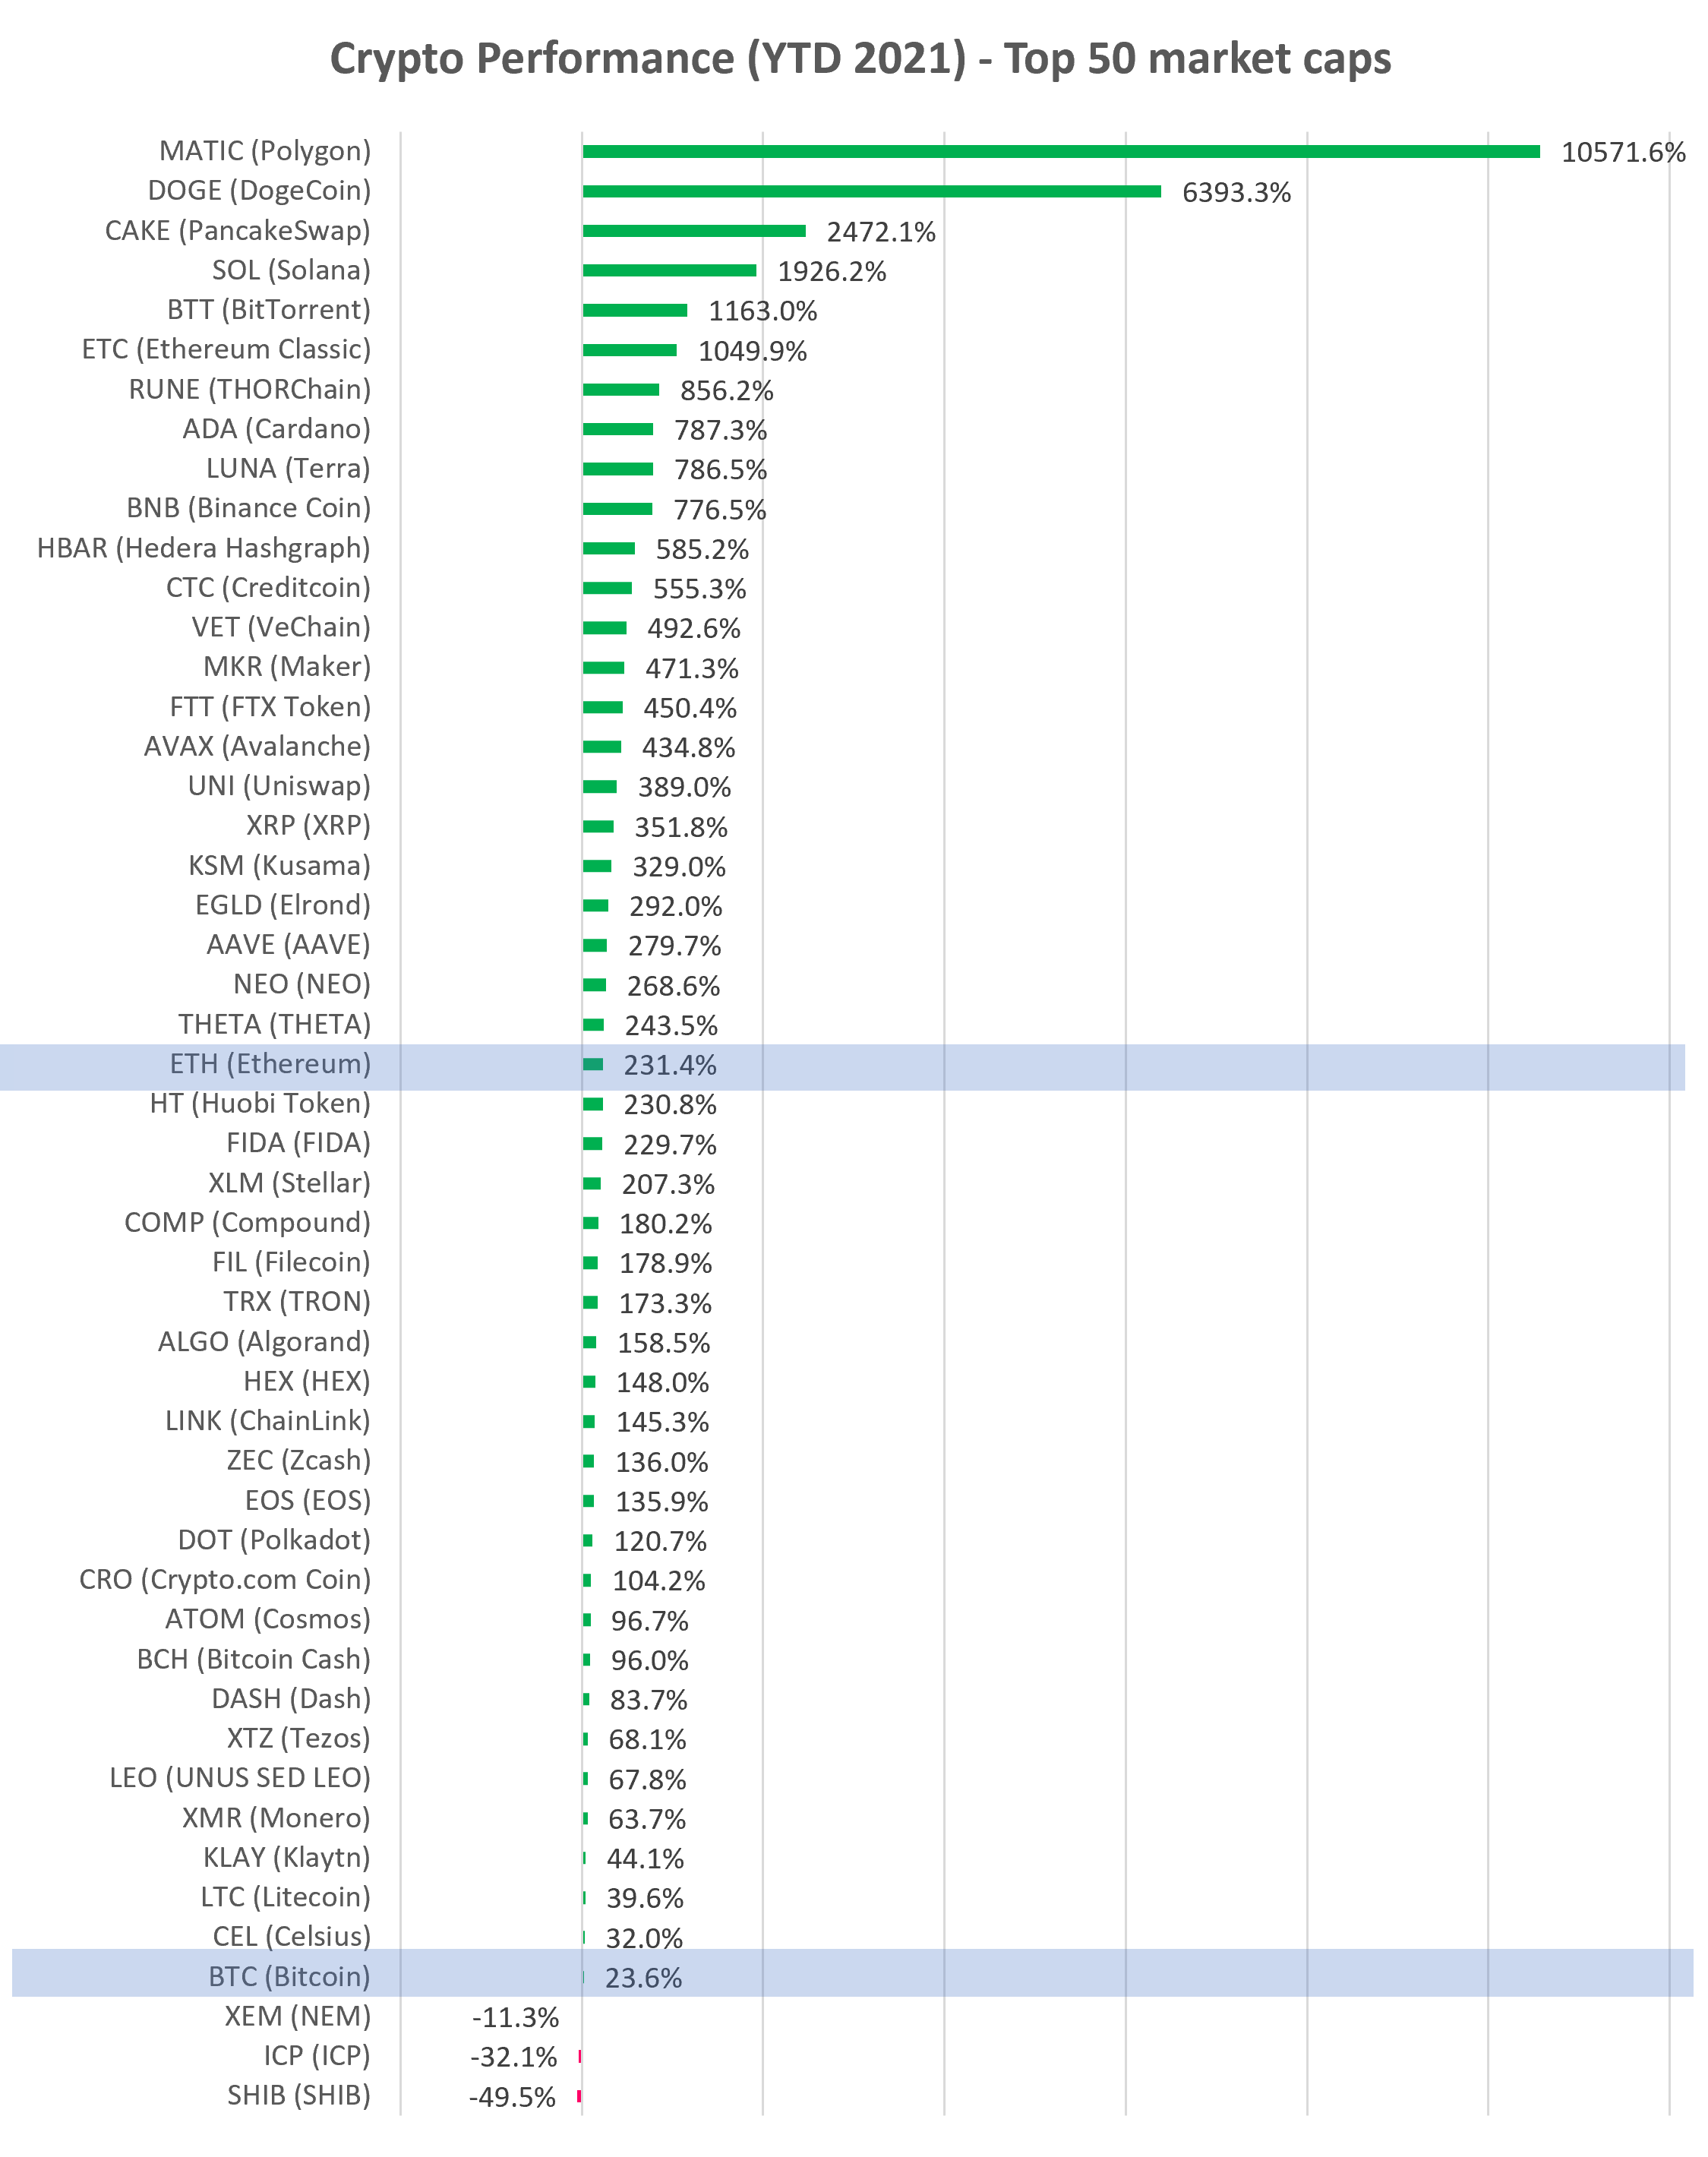Select the 'BCH (Bitcoin Cash)' label
The height and width of the screenshot is (2157, 1708).
254,1659
